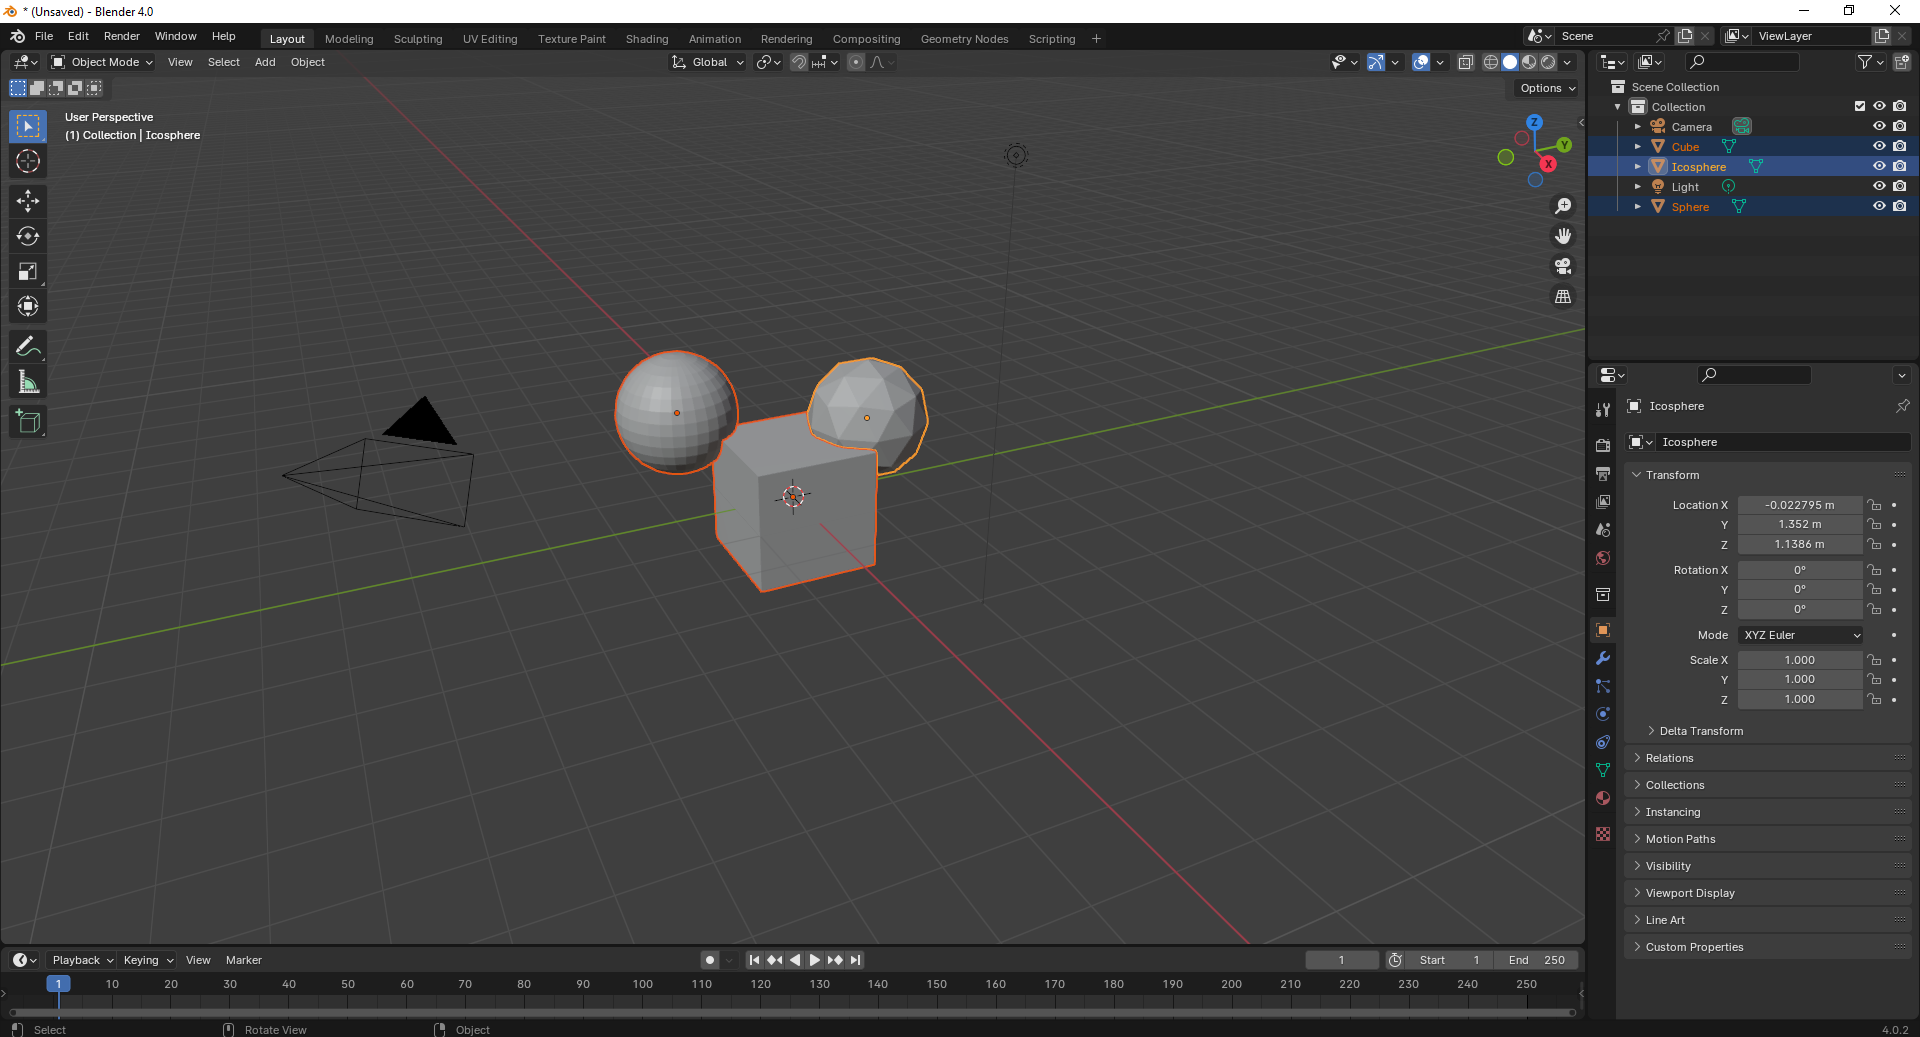The image size is (1920, 1037).
Task: Expand the Viewport Display panel
Action: (x=1690, y=893)
